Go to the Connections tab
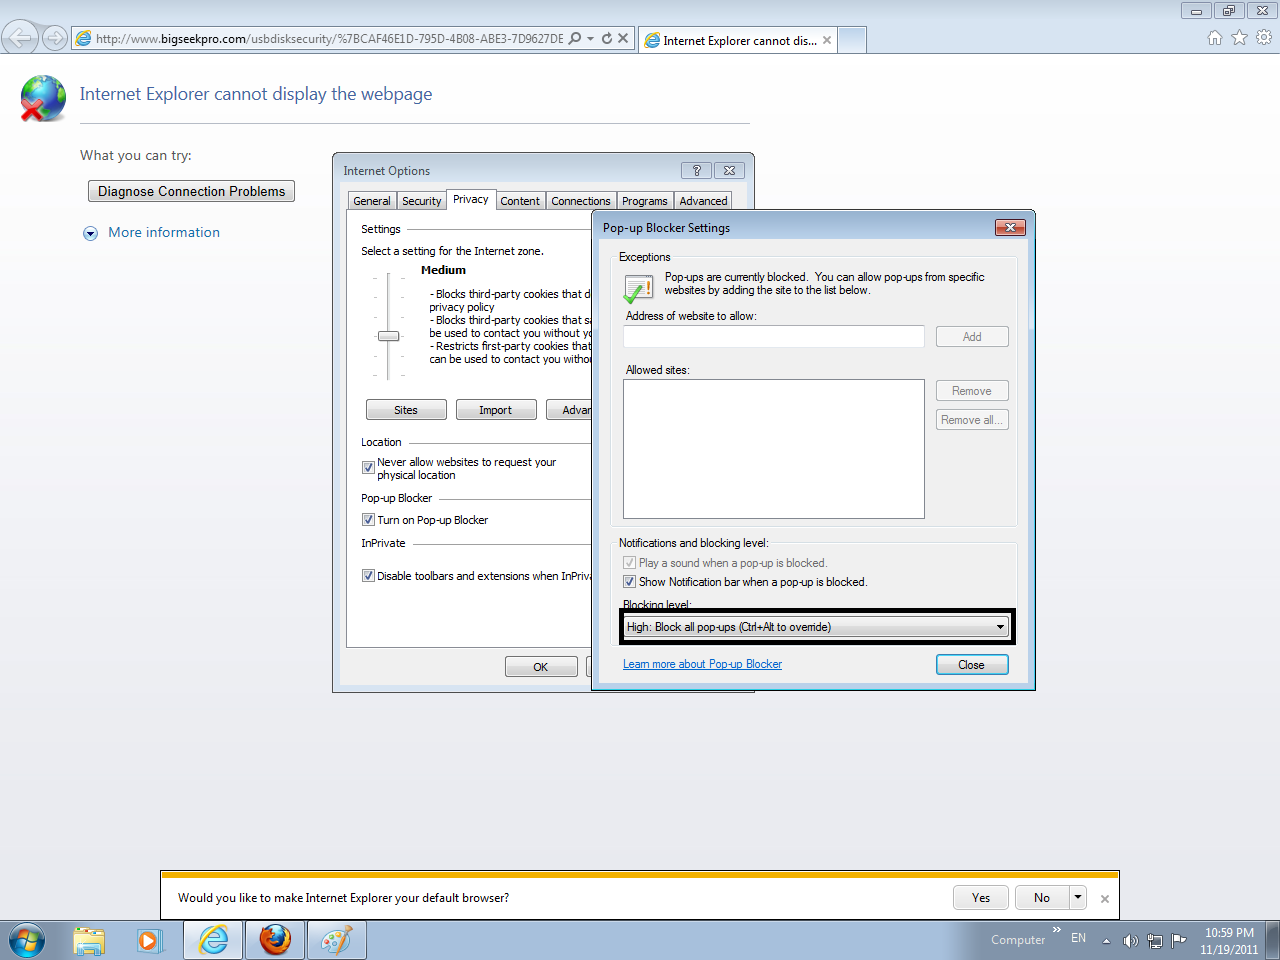Viewport: 1280px width, 960px height. coord(581,201)
